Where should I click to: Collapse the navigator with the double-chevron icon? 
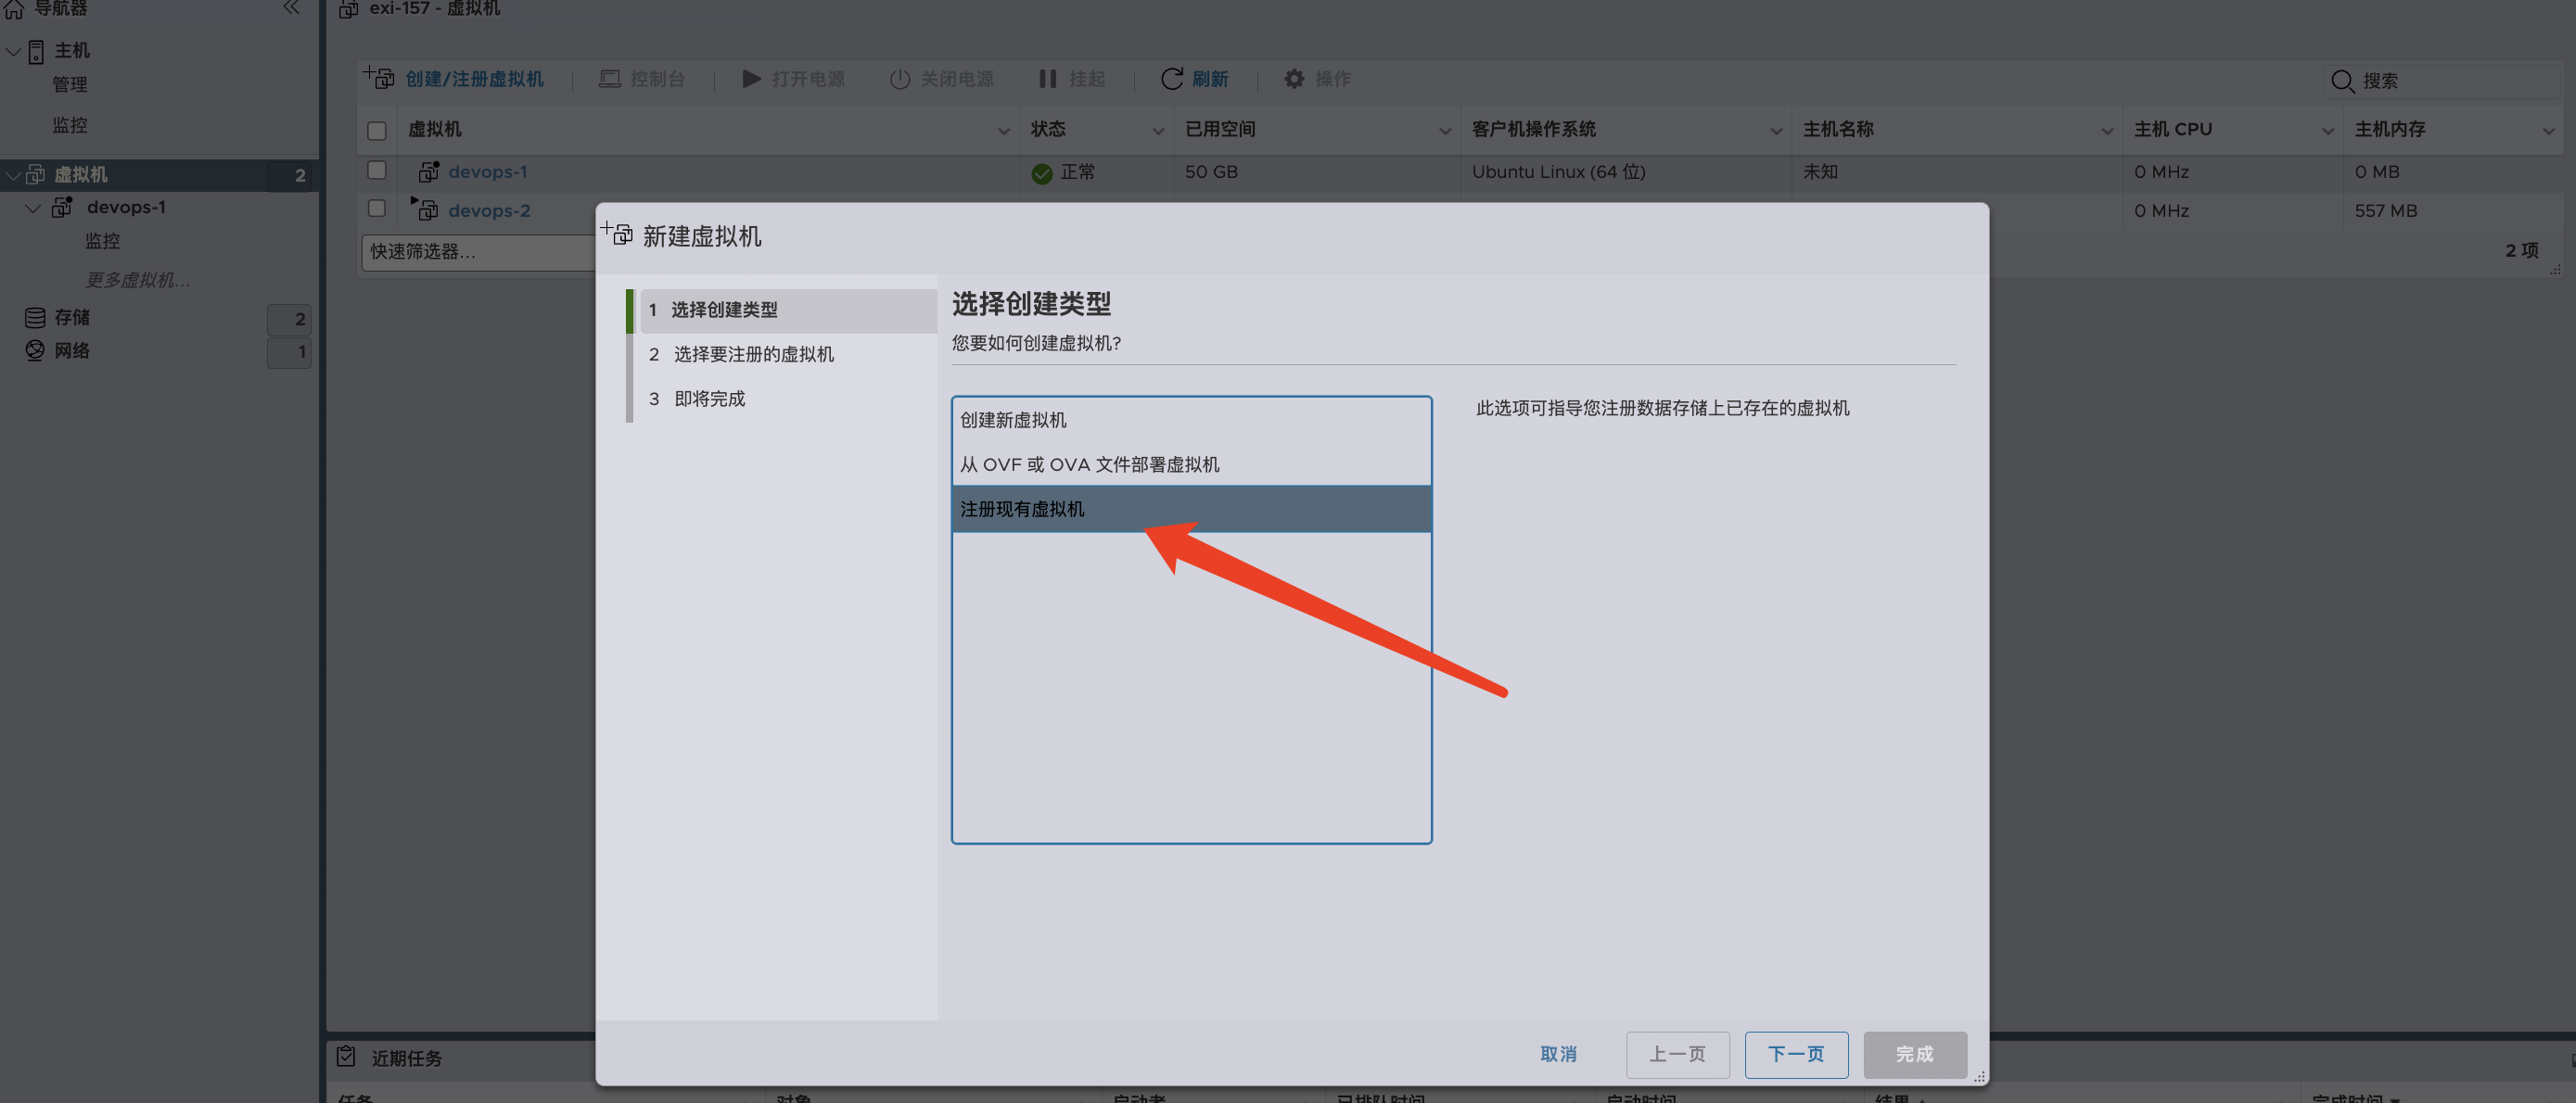click(x=291, y=9)
